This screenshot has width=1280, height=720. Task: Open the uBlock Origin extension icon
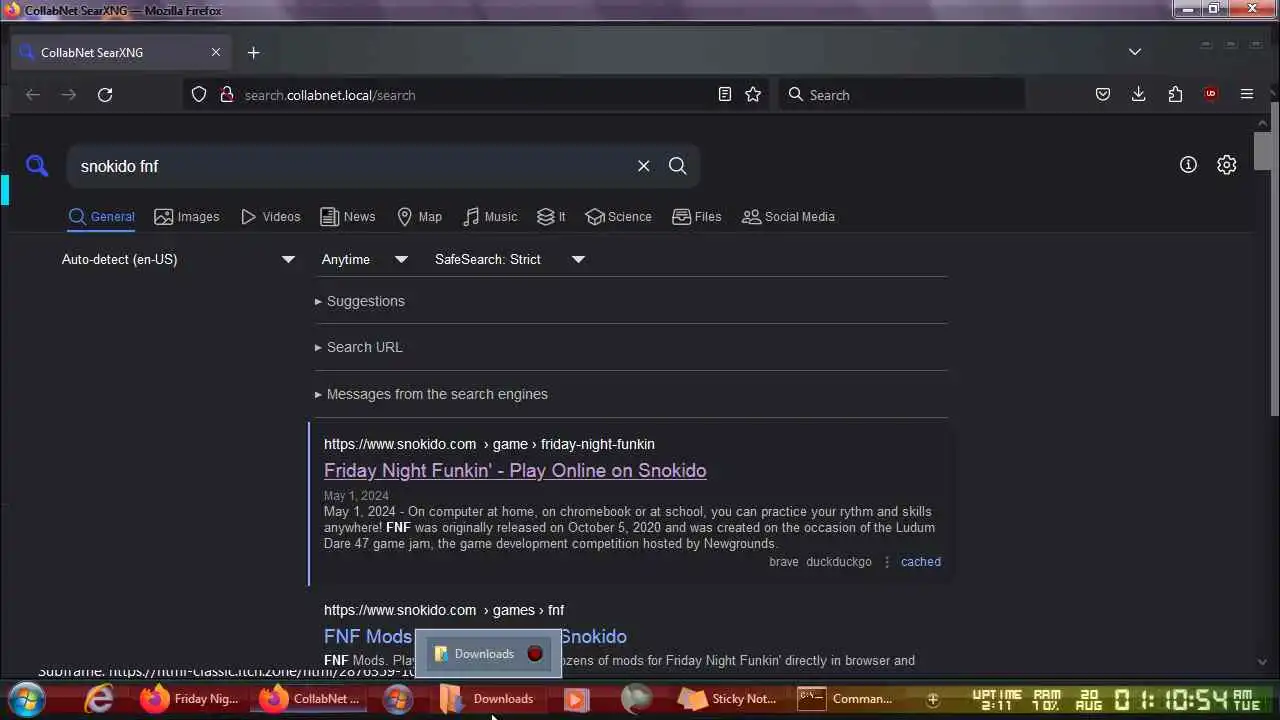tap(1211, 94)
